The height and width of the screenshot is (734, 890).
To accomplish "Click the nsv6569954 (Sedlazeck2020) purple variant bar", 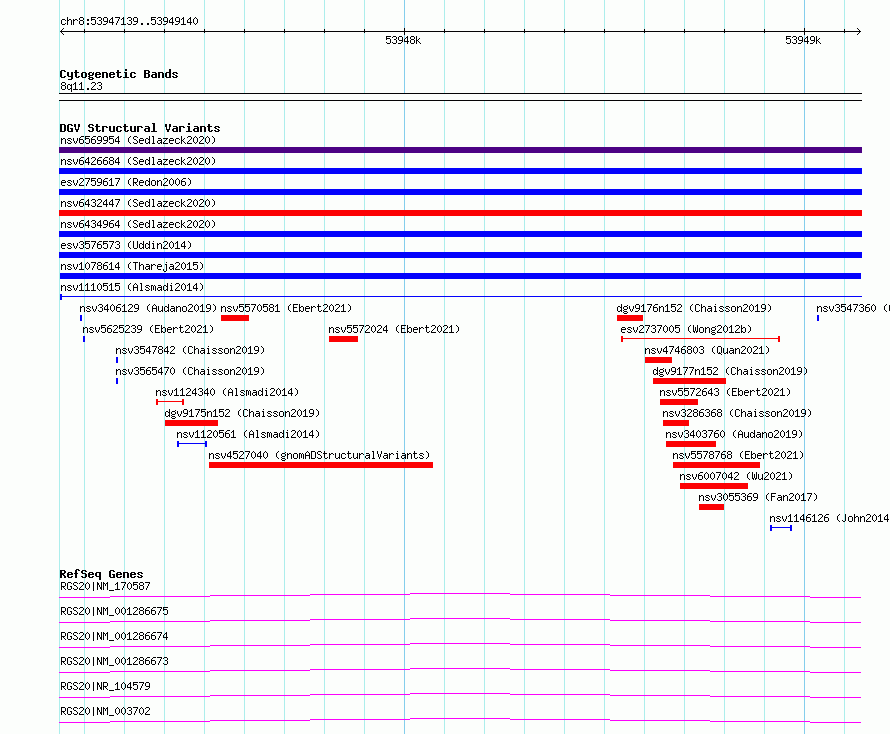I will [460, 150].
